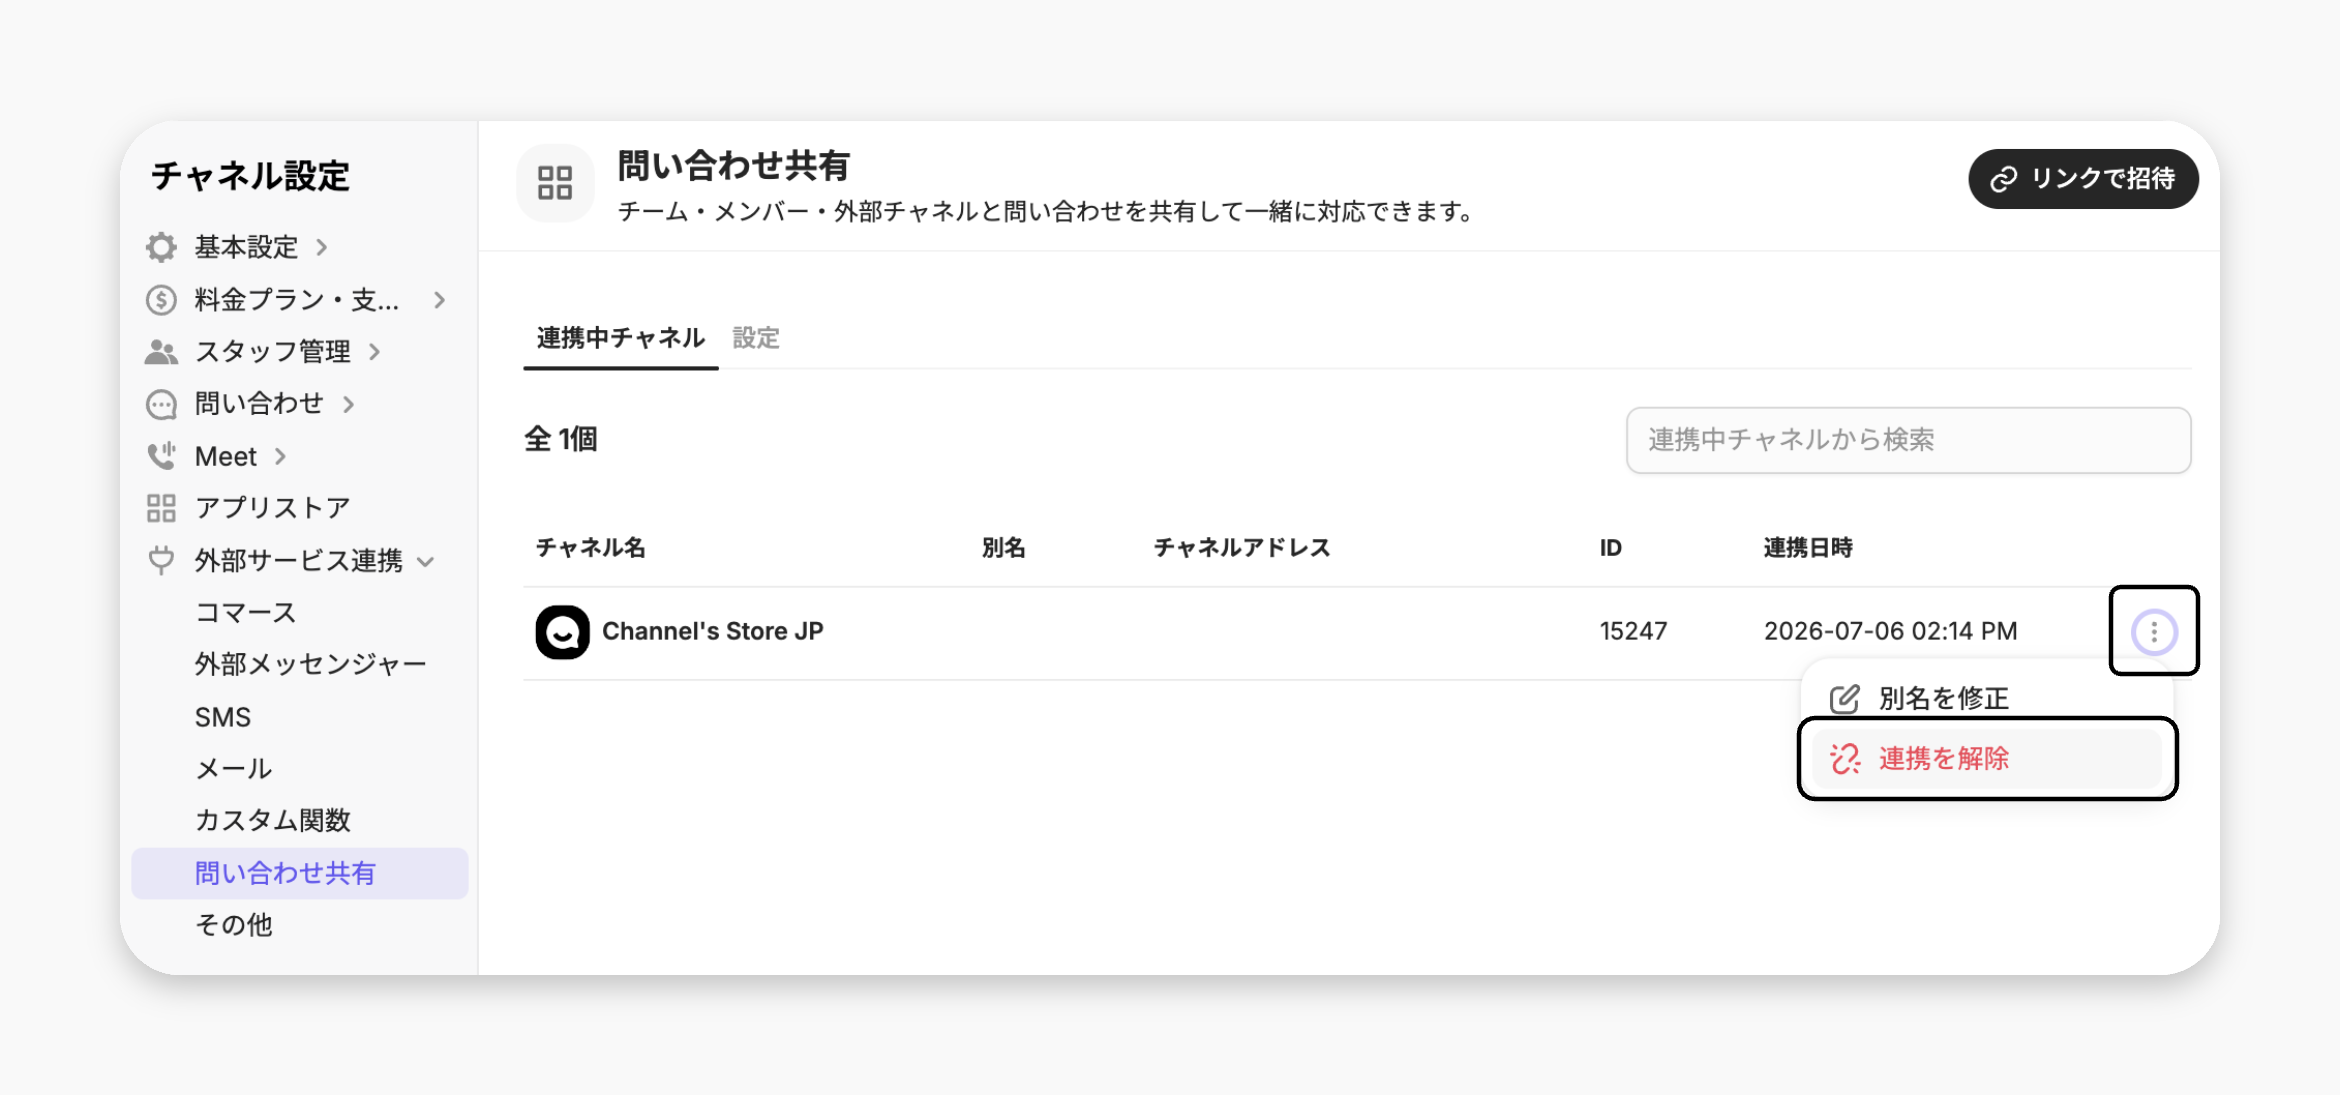Viewport: 2340px width, 1095px height.
Task: Collapse the 外部サービス連携 chevron
Action: click(x=426, y=561)
